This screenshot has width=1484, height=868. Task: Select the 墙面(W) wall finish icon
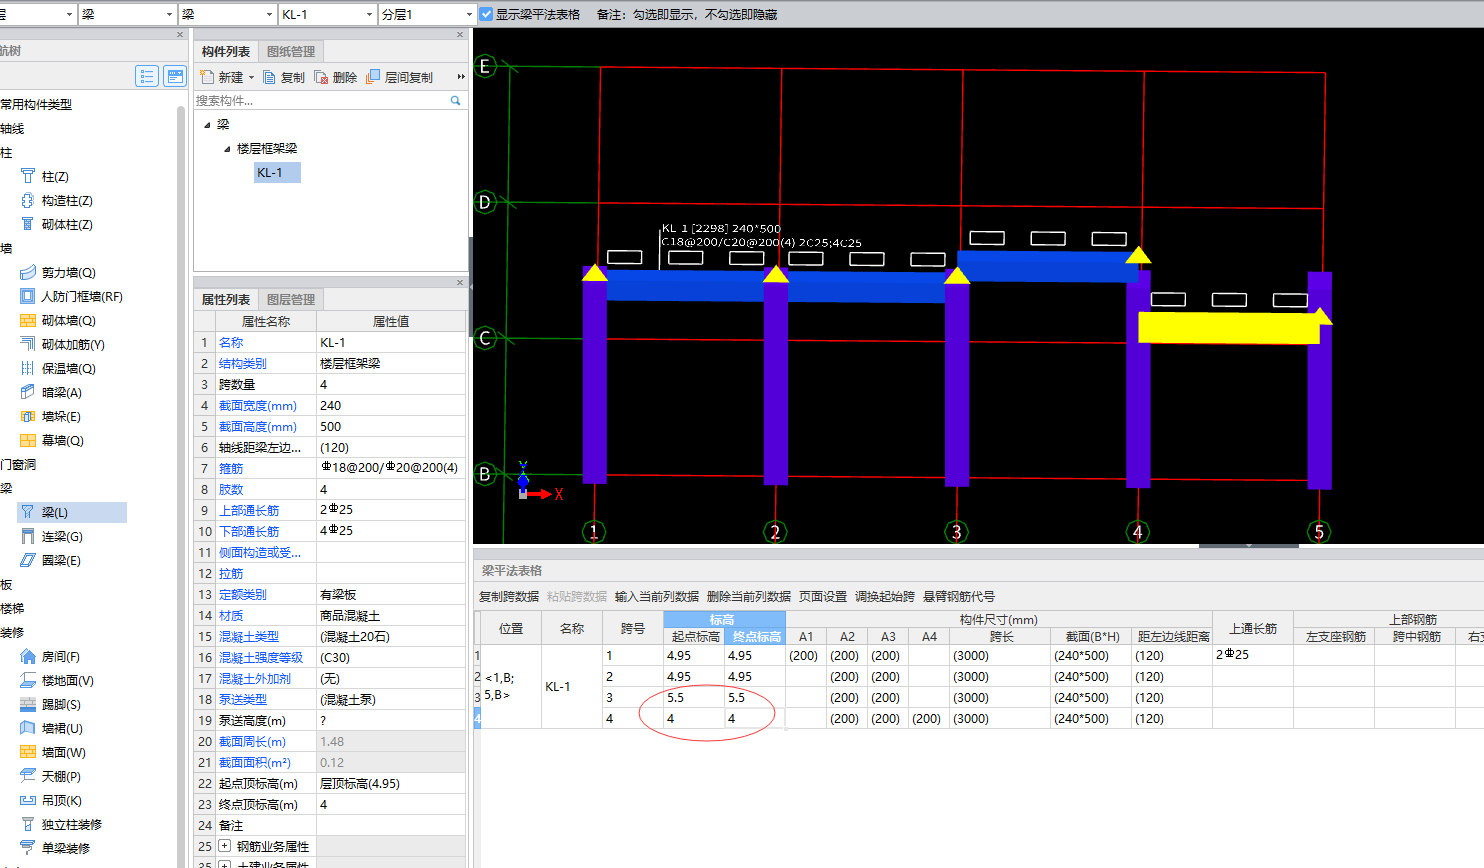pyautogui.click(x=28, y=752)
